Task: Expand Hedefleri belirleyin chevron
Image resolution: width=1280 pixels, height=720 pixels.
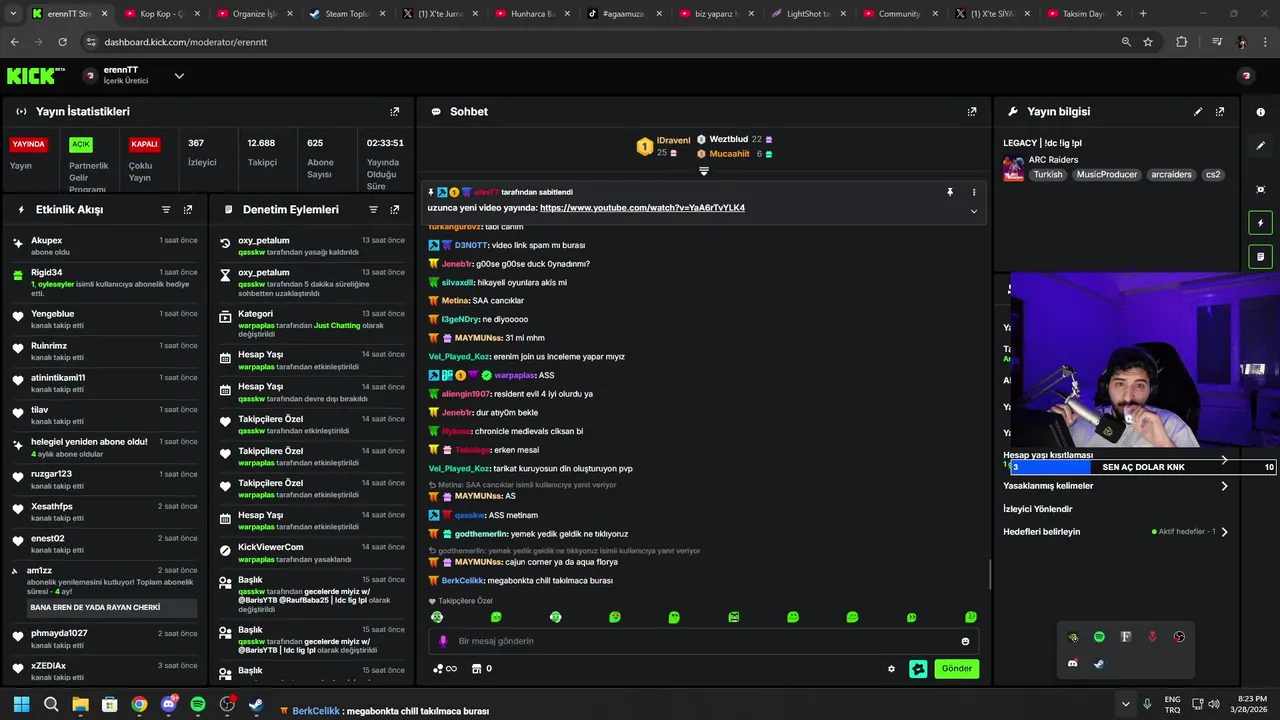Action: (1224, 532)
